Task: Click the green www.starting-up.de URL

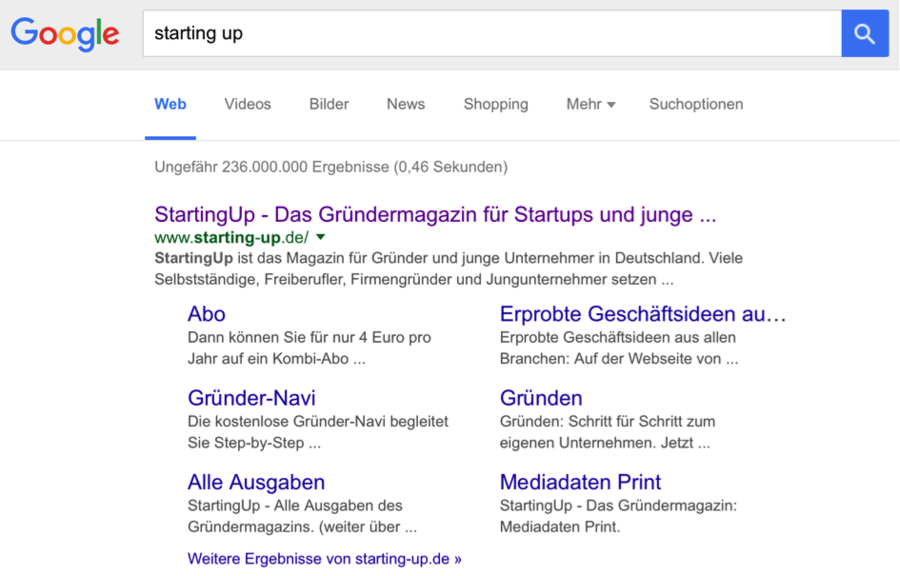Action: click(x=231, y=238)
